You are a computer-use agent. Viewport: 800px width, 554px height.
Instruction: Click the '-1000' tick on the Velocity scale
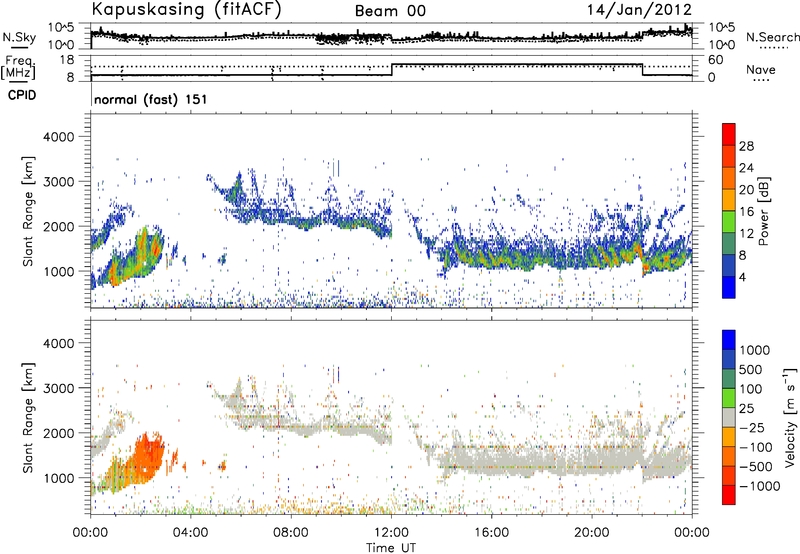(760, 486)
